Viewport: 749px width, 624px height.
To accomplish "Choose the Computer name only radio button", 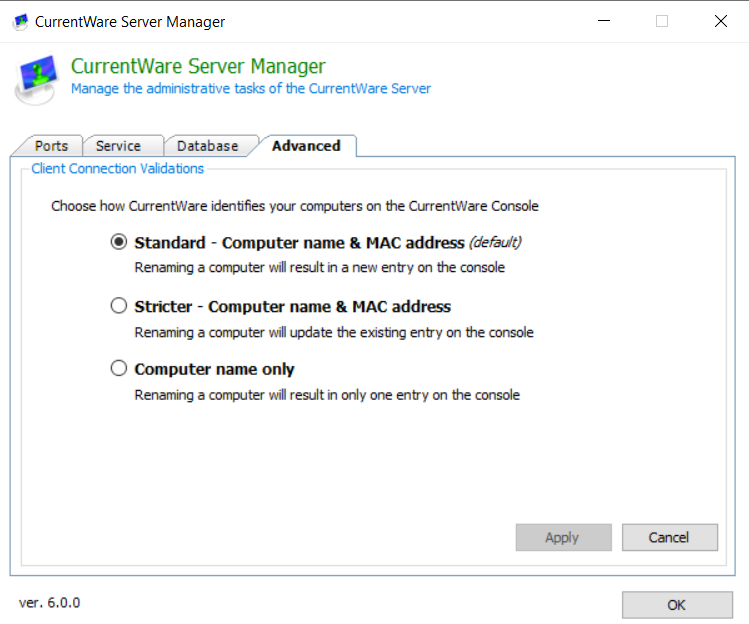I will point(119,368).
